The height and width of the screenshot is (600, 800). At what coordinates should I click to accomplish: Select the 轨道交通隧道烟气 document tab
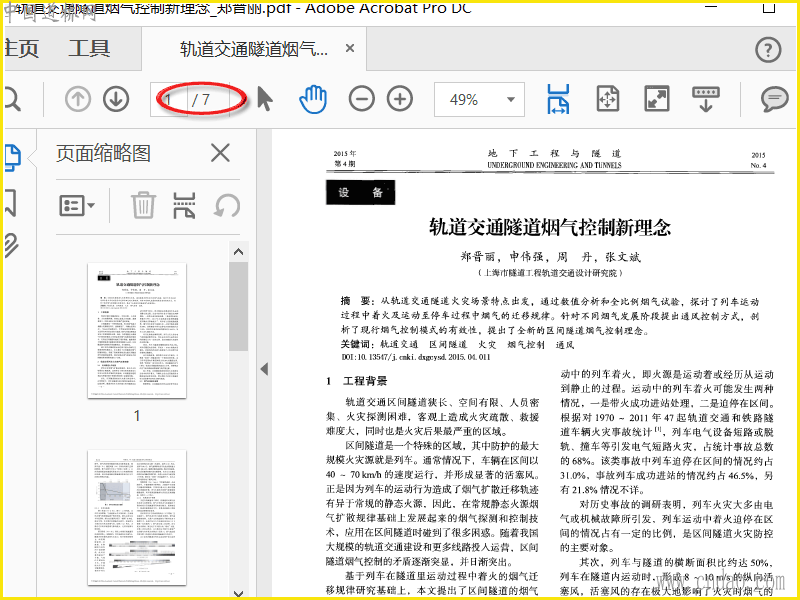[253, 49]
